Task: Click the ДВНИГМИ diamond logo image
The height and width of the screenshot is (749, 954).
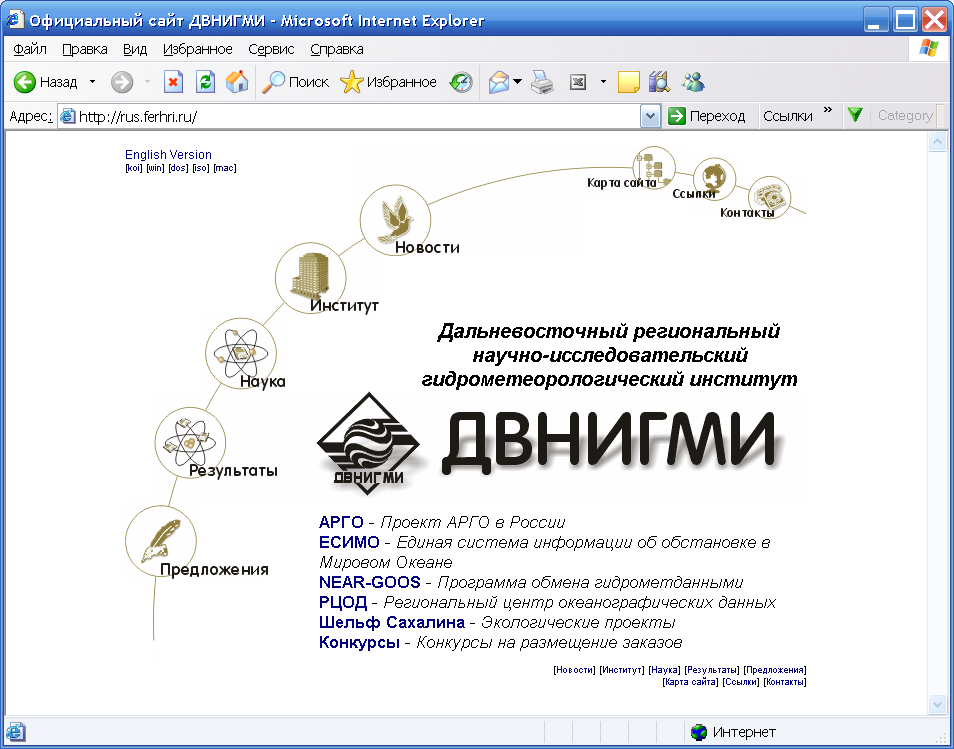Action: 369,442
